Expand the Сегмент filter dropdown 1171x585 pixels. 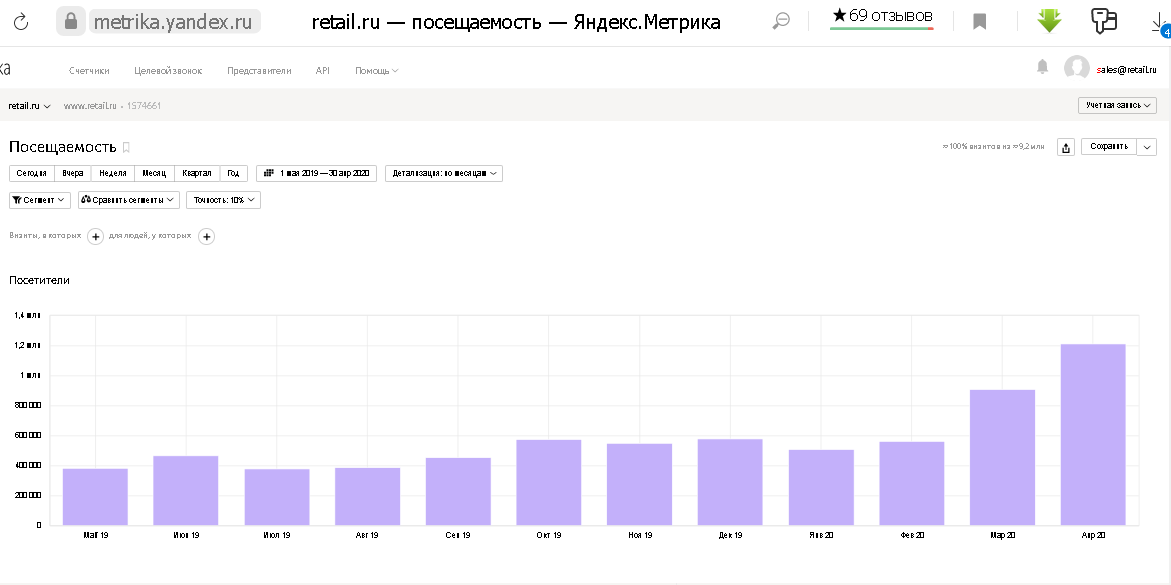[40, 200]
